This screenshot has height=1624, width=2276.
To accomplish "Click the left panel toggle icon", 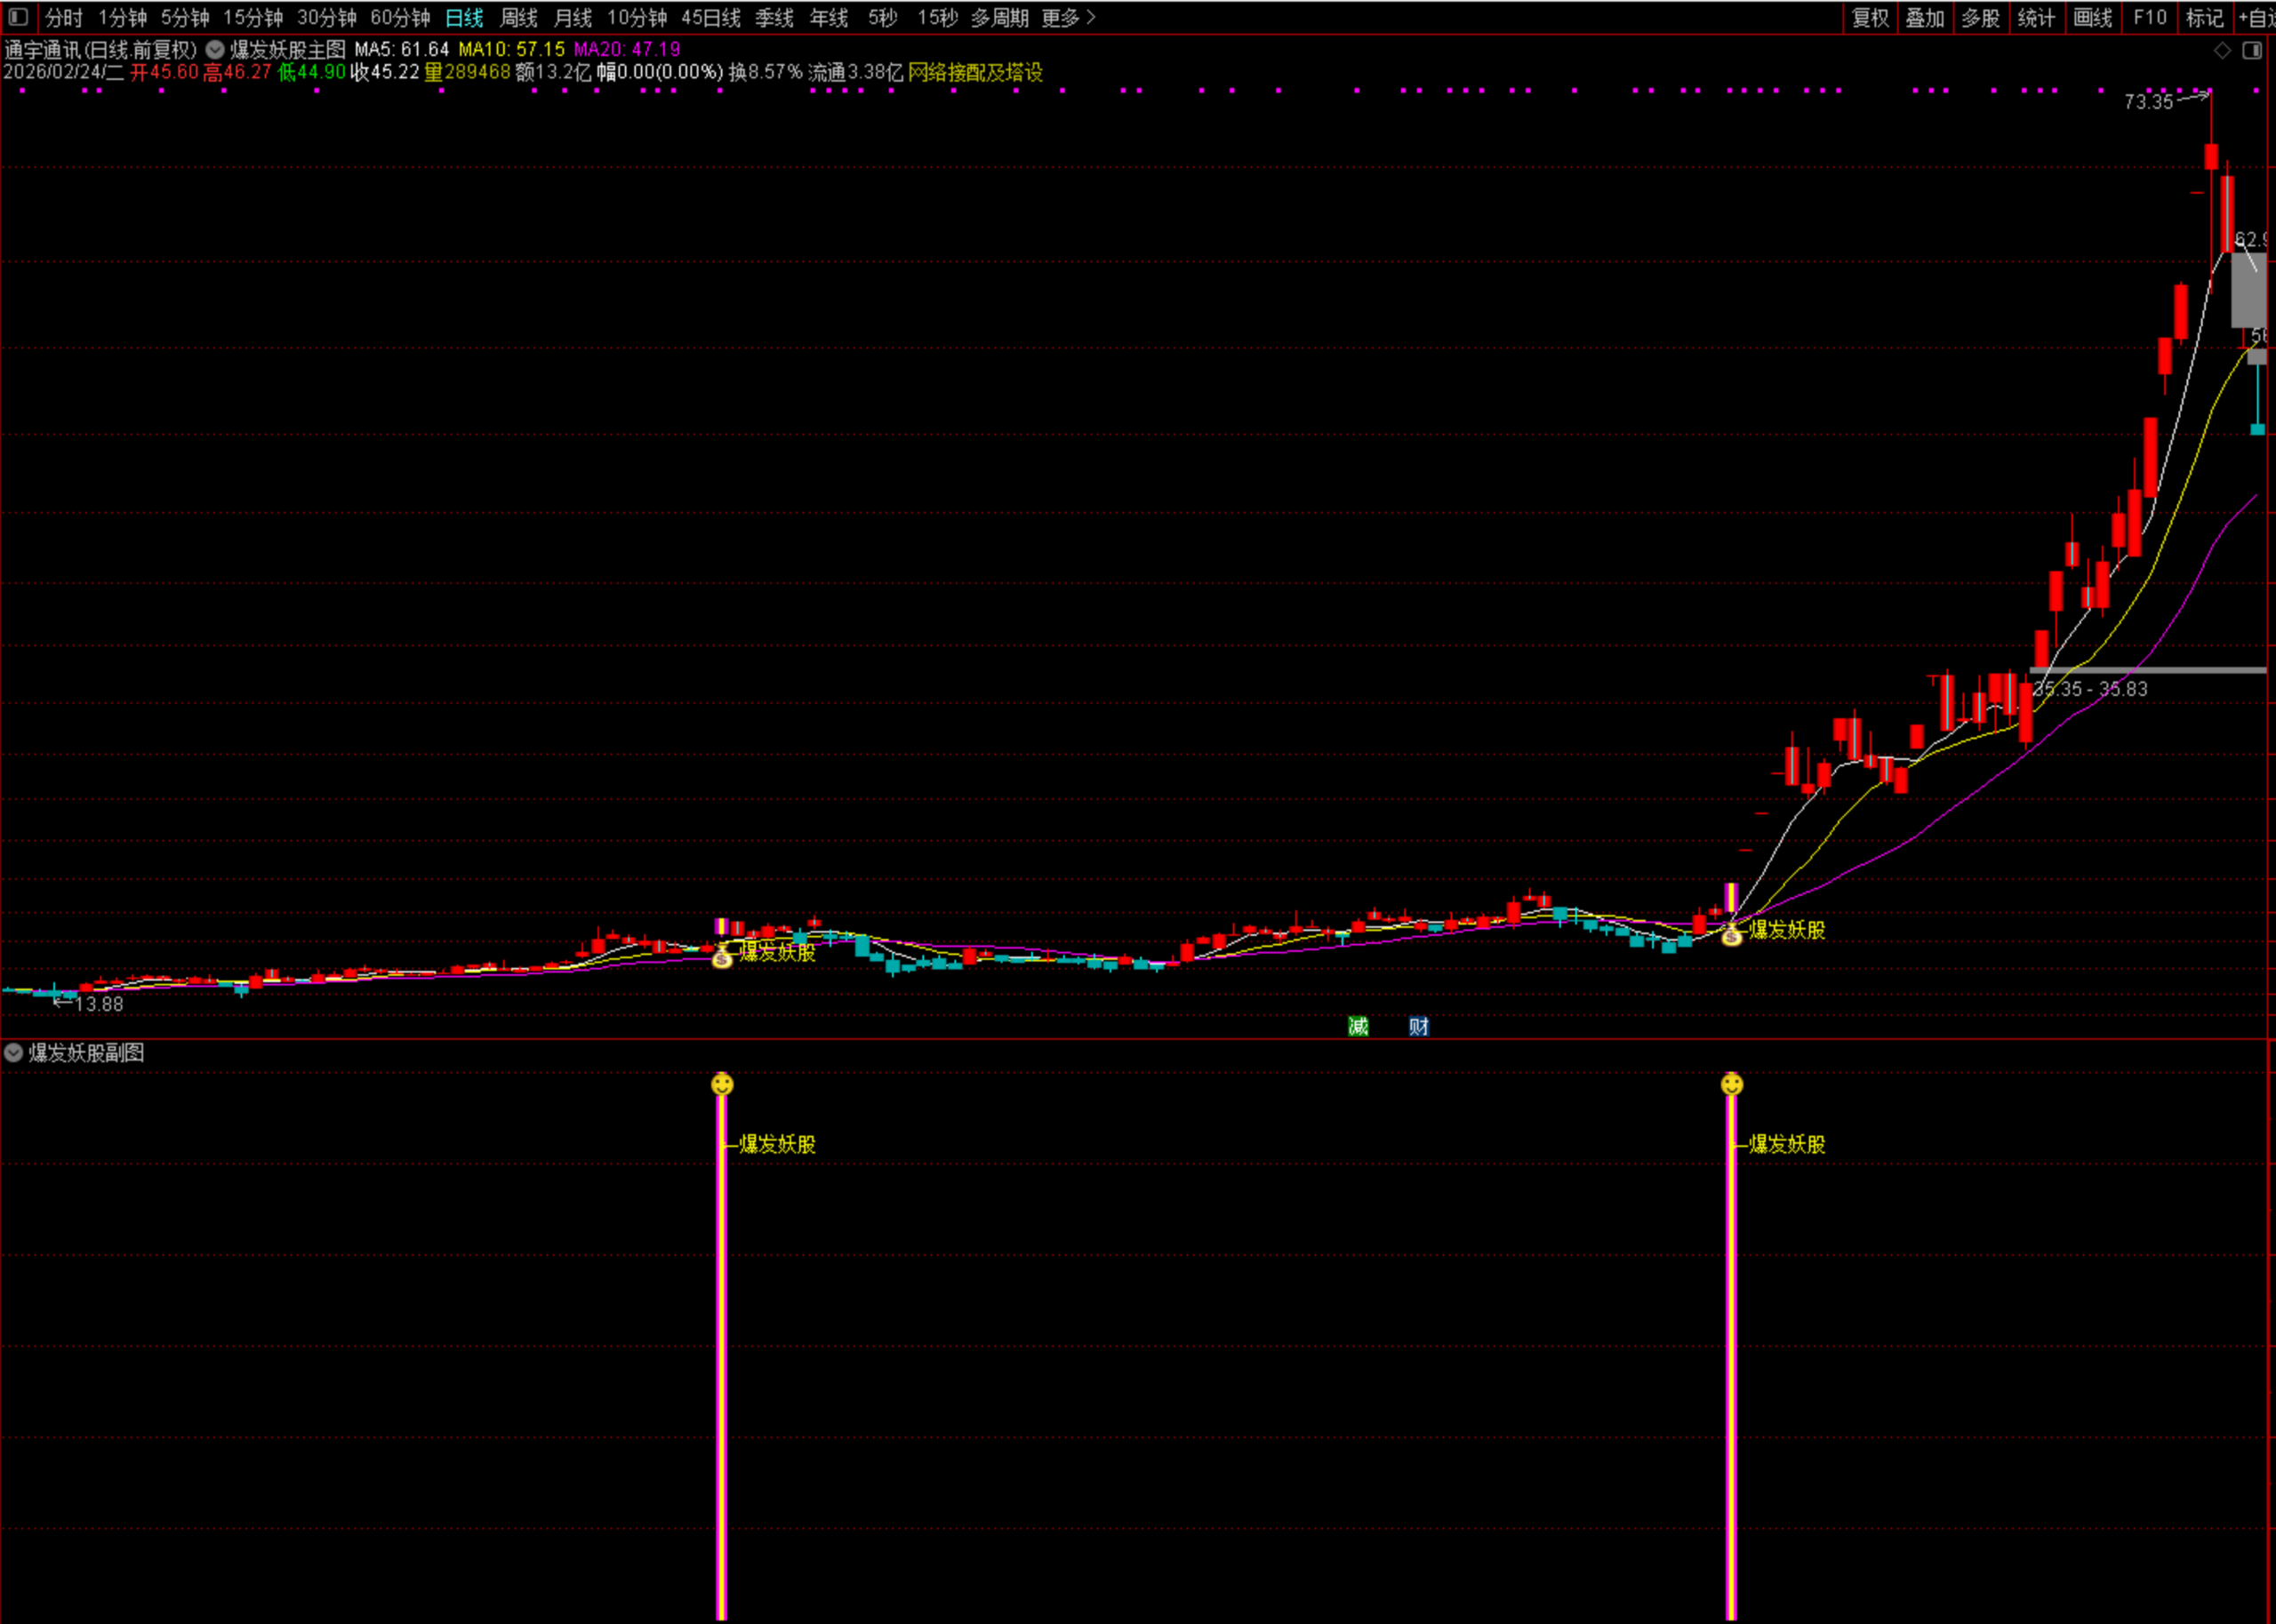I will pyautogui.click(x=18, y=17).
